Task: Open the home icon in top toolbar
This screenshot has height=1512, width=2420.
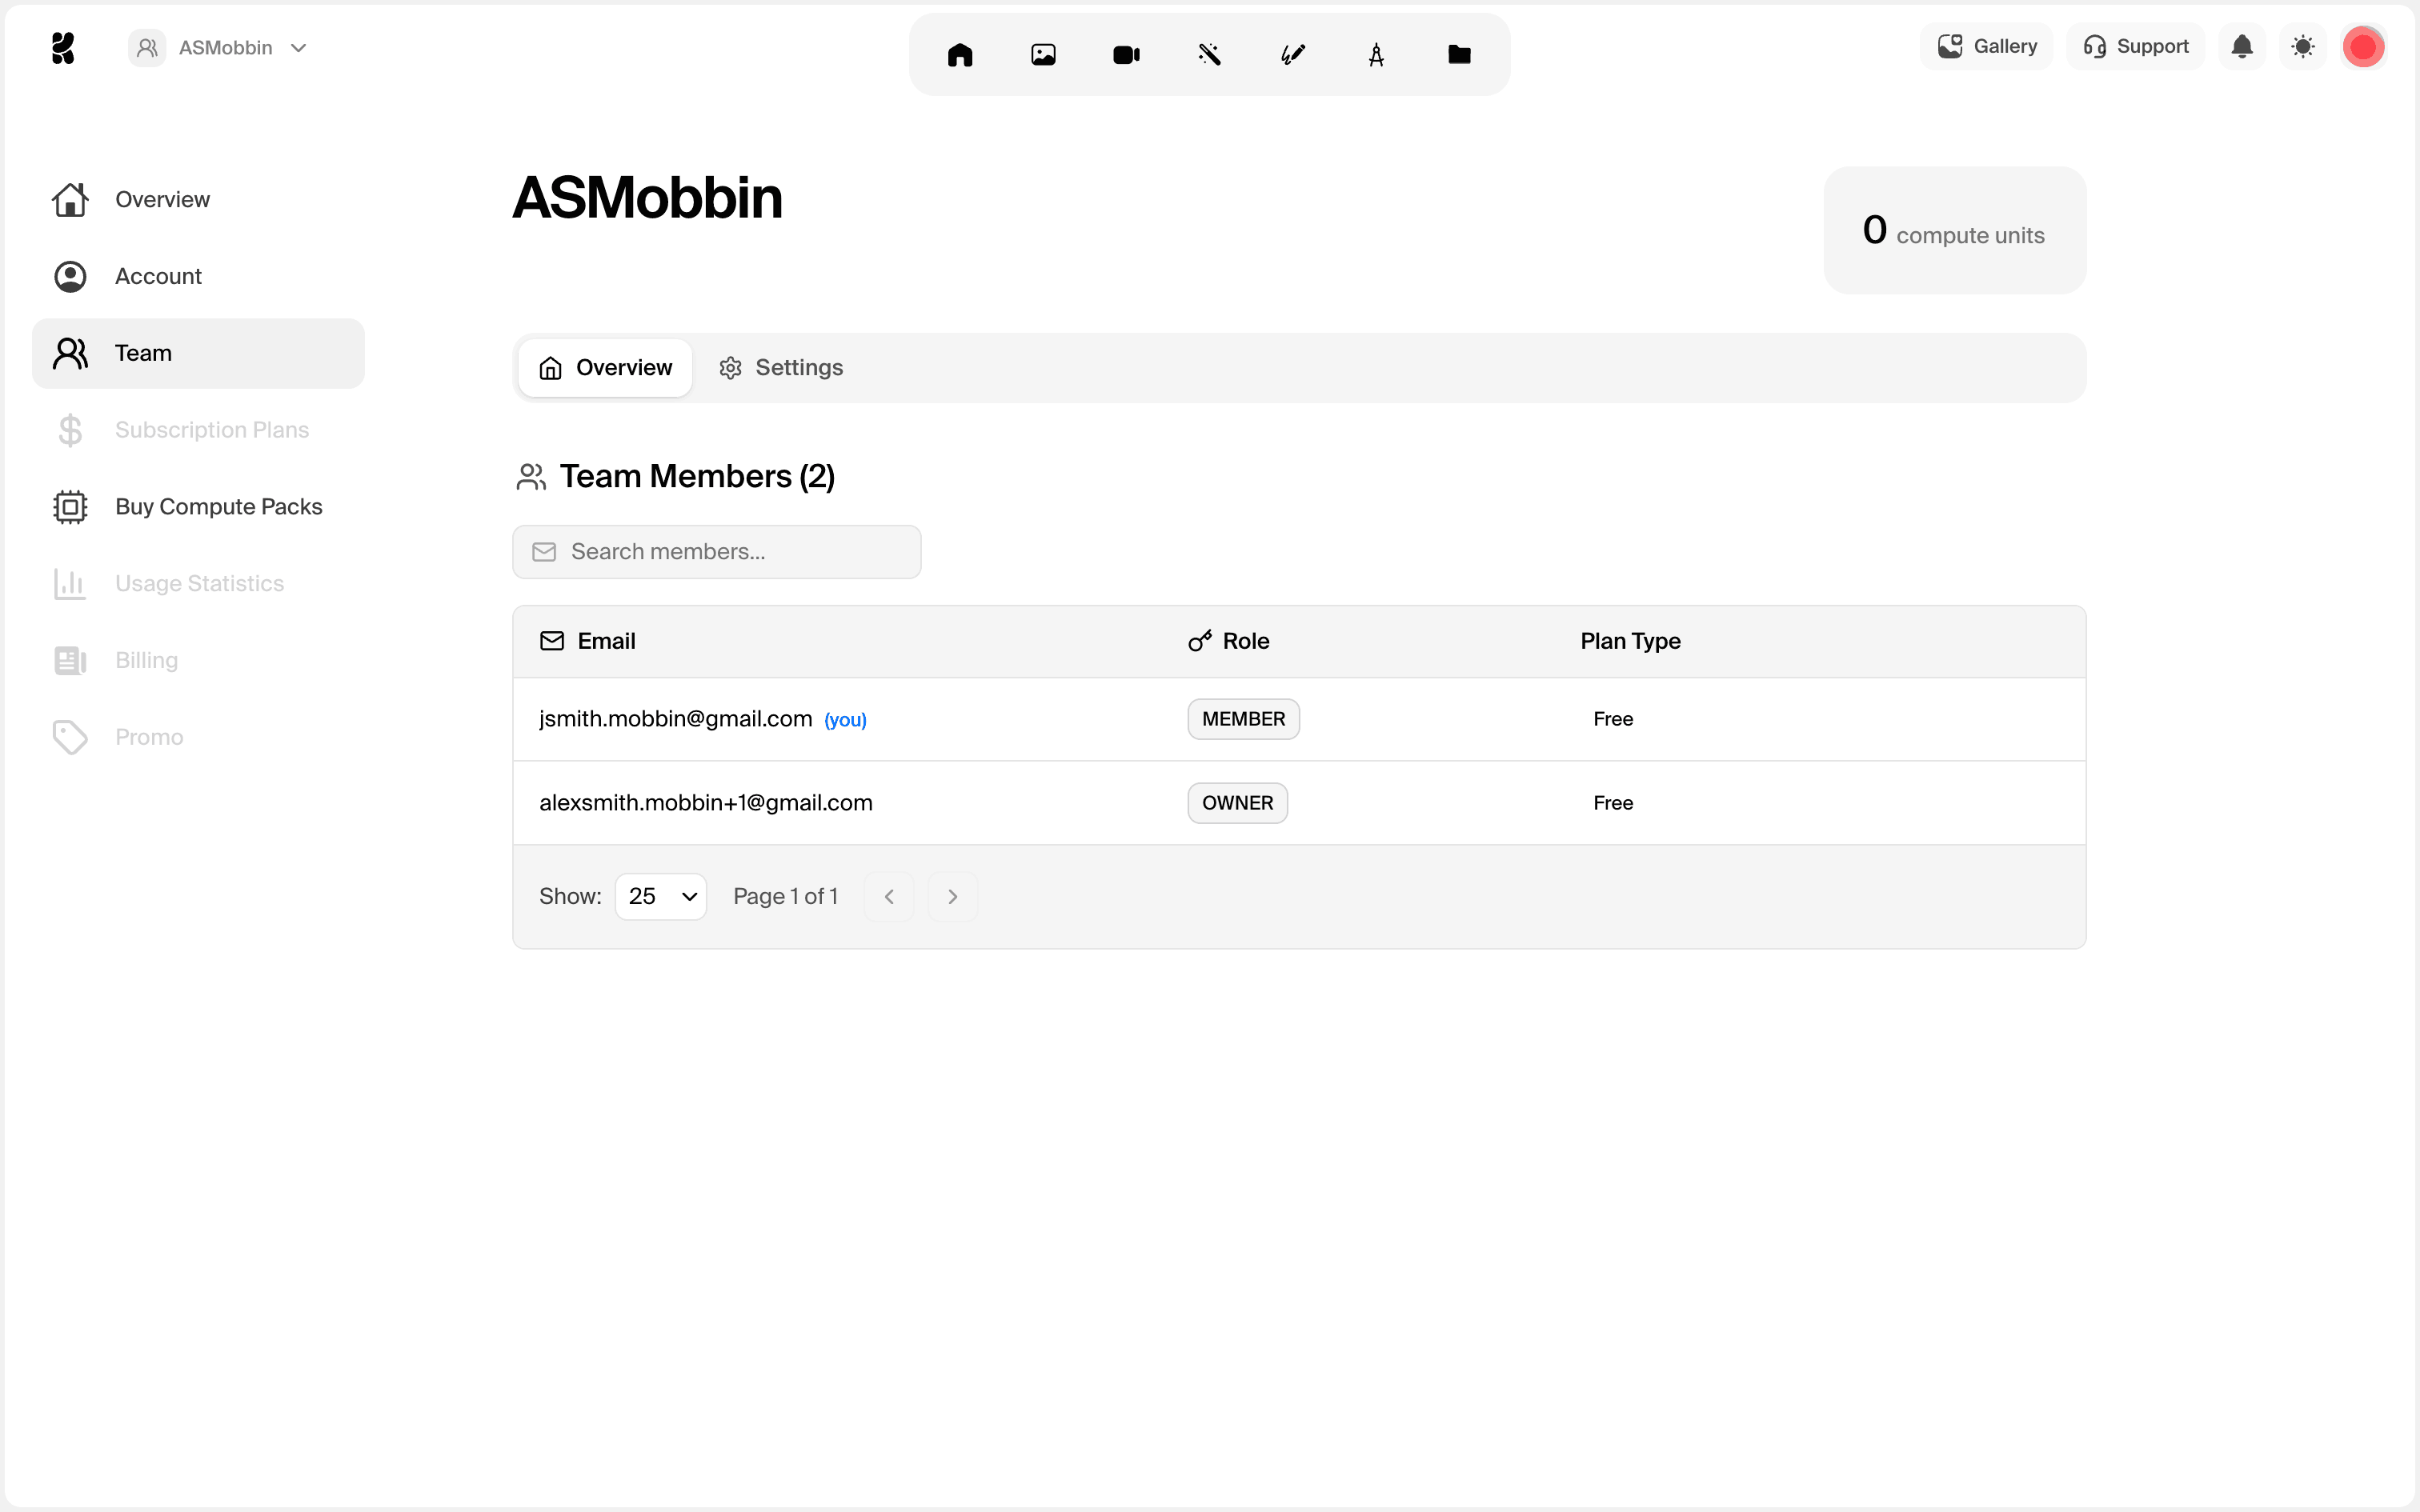Action: click(x=960, y=55)
